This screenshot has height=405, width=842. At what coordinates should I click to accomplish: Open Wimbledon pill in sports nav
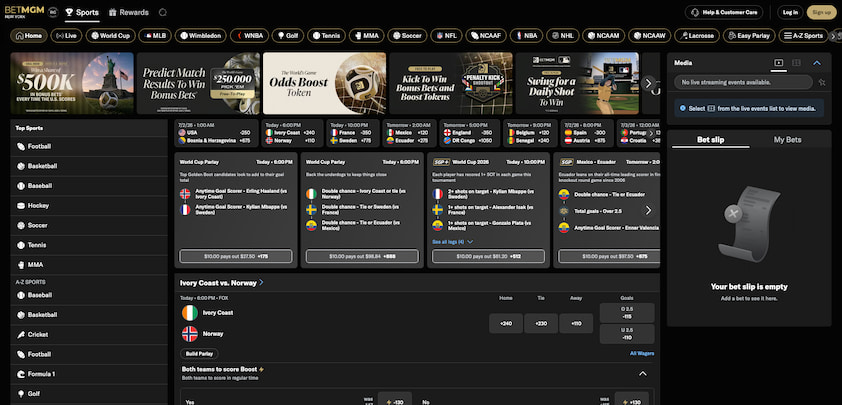click(200, 36)
